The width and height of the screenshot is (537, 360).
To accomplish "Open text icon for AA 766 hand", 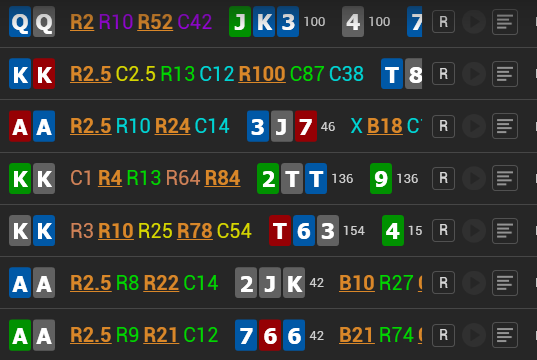I will (x=505, y=335).
